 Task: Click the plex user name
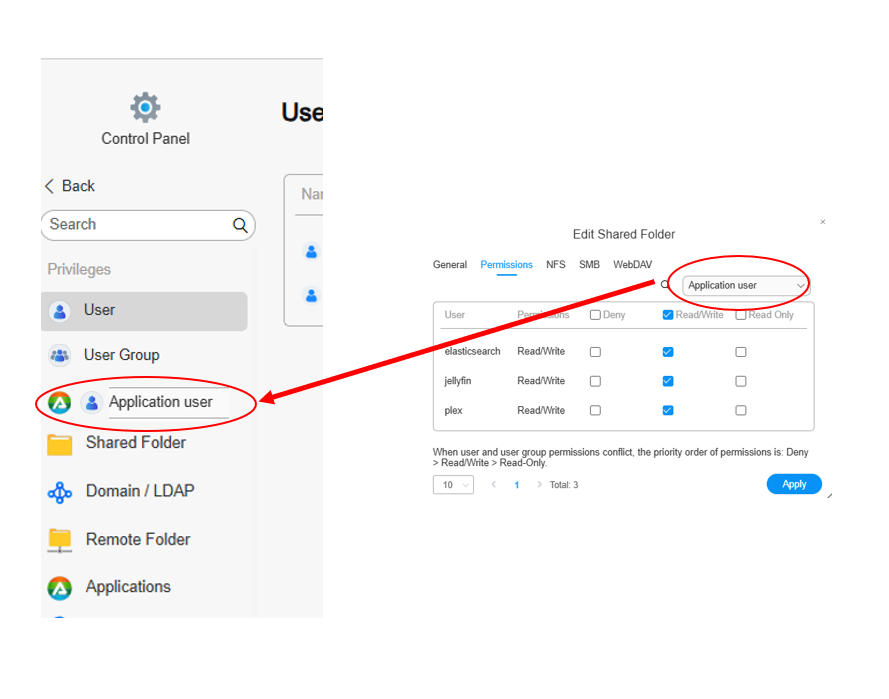click(453, 410)
